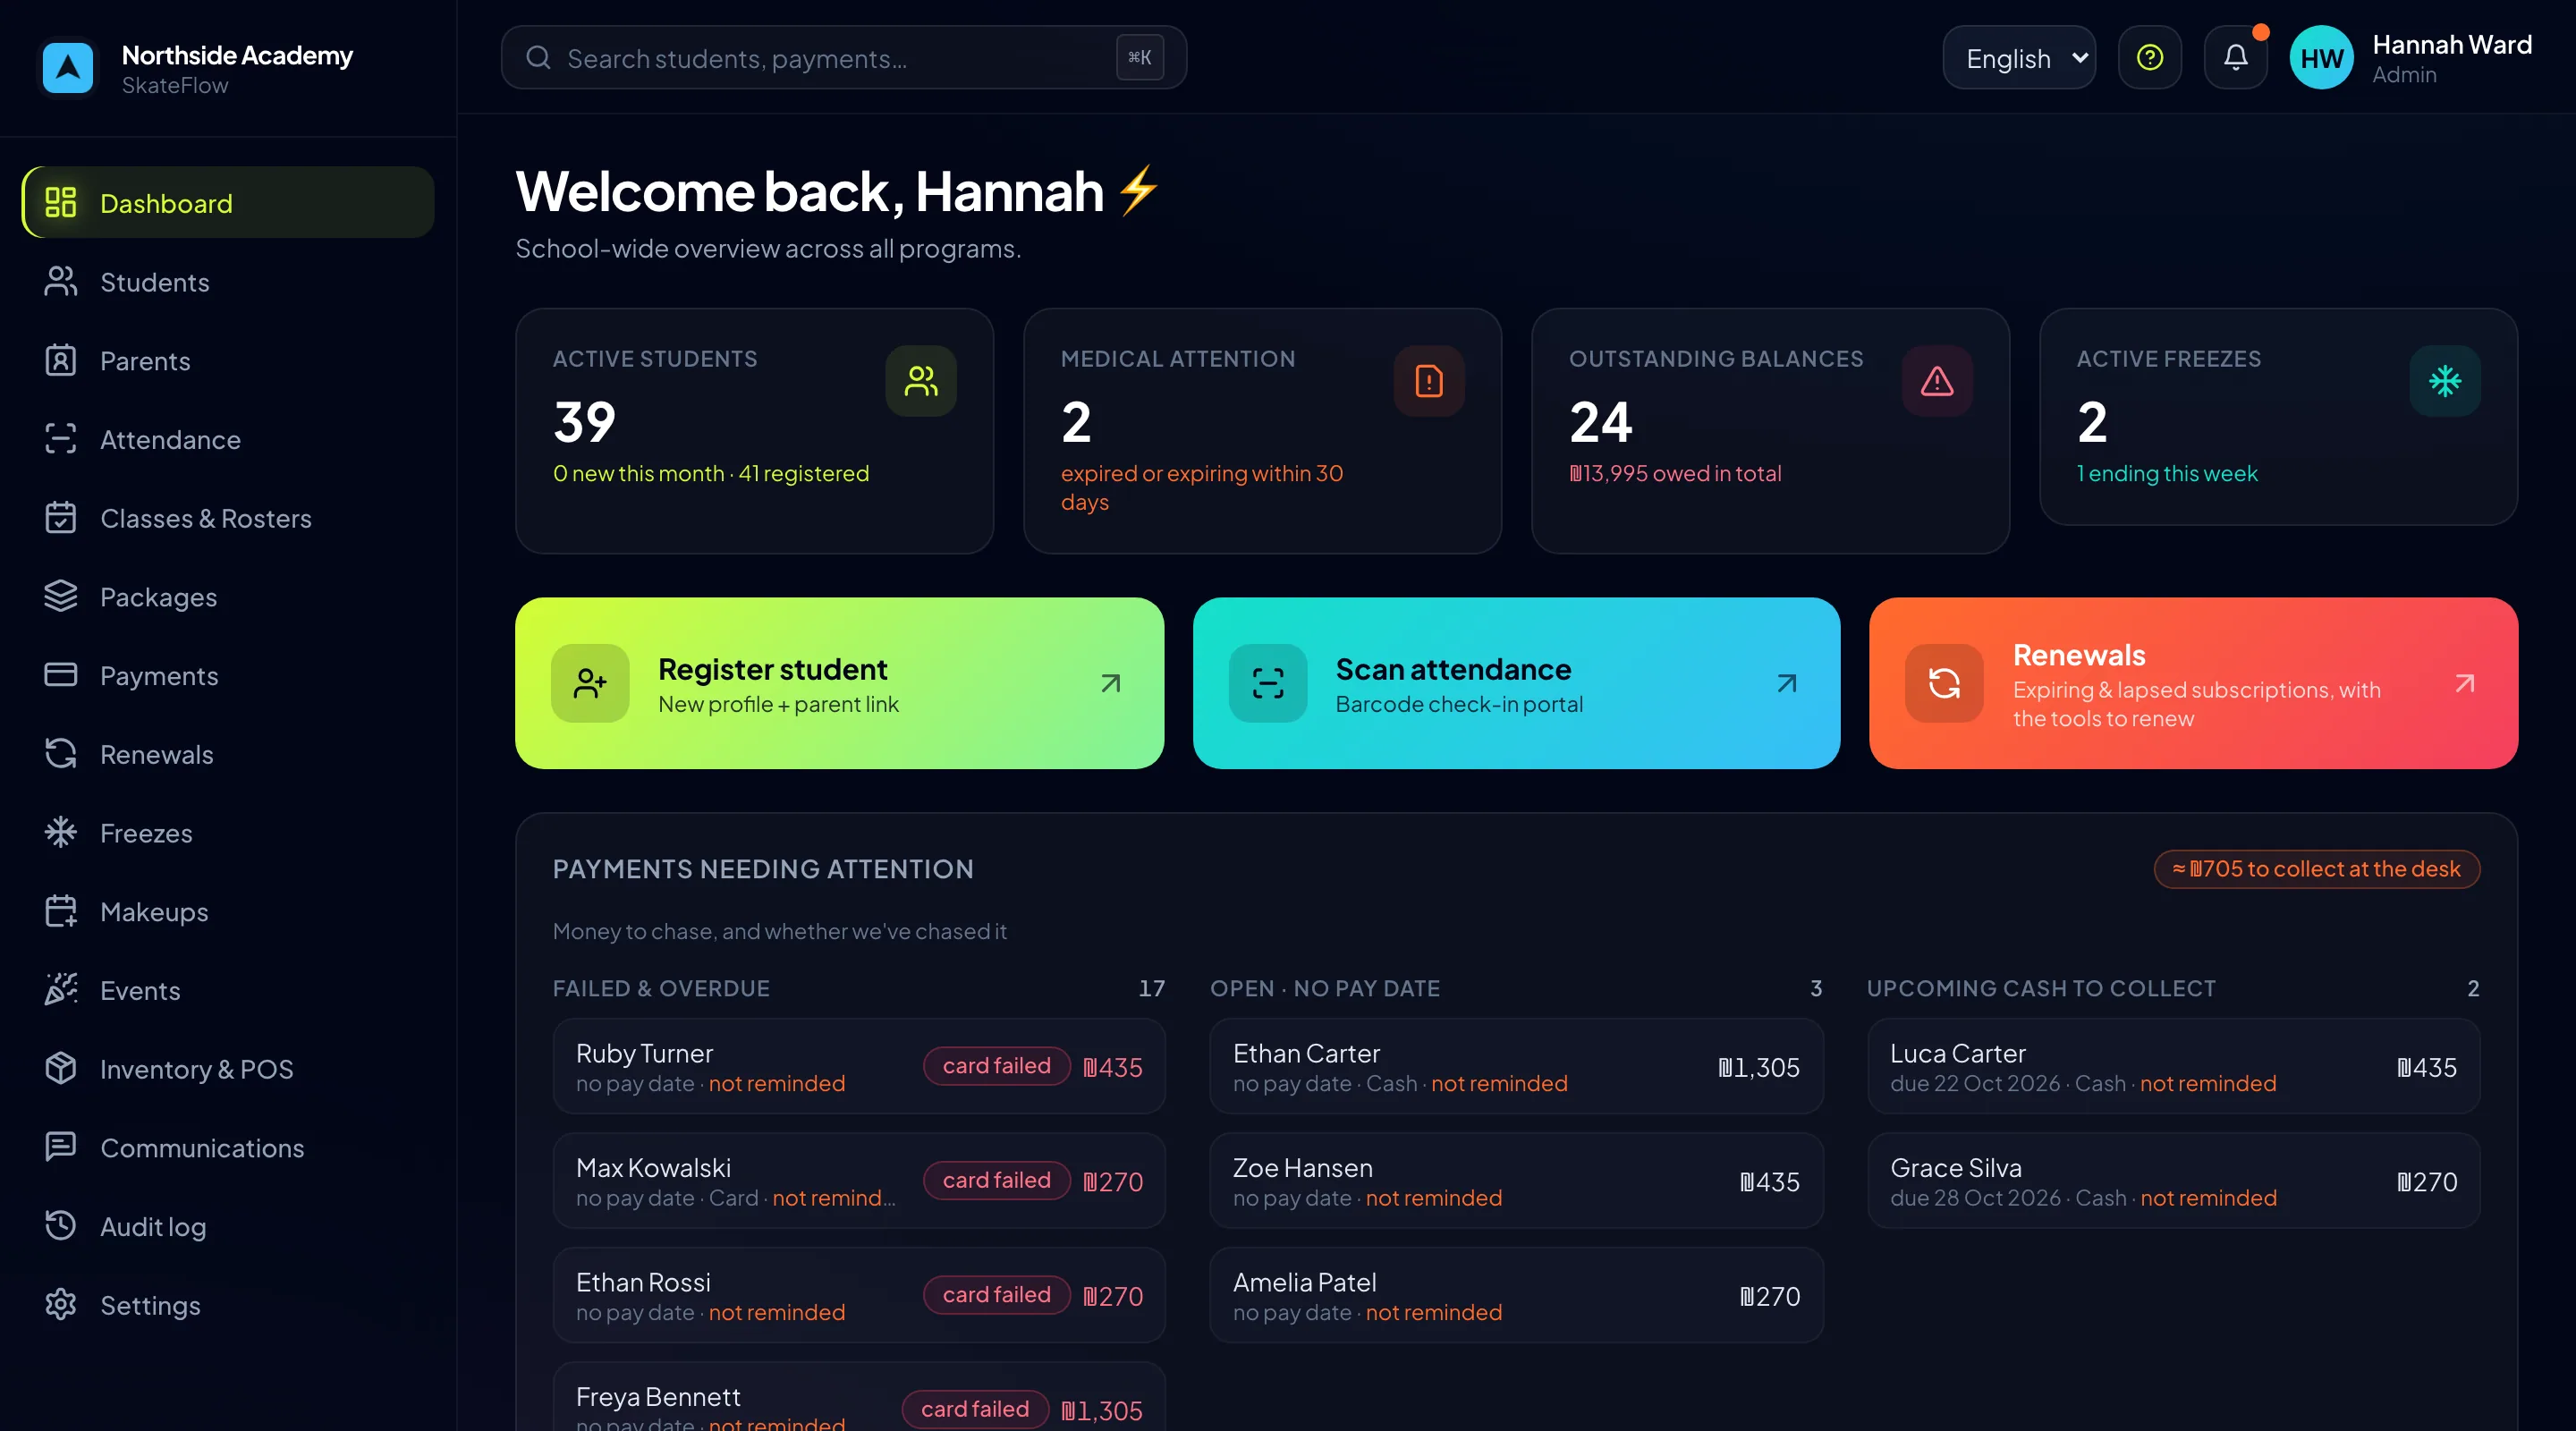
Task: Go to Dashboard in sidebar
Action: (x=228, y=203)
